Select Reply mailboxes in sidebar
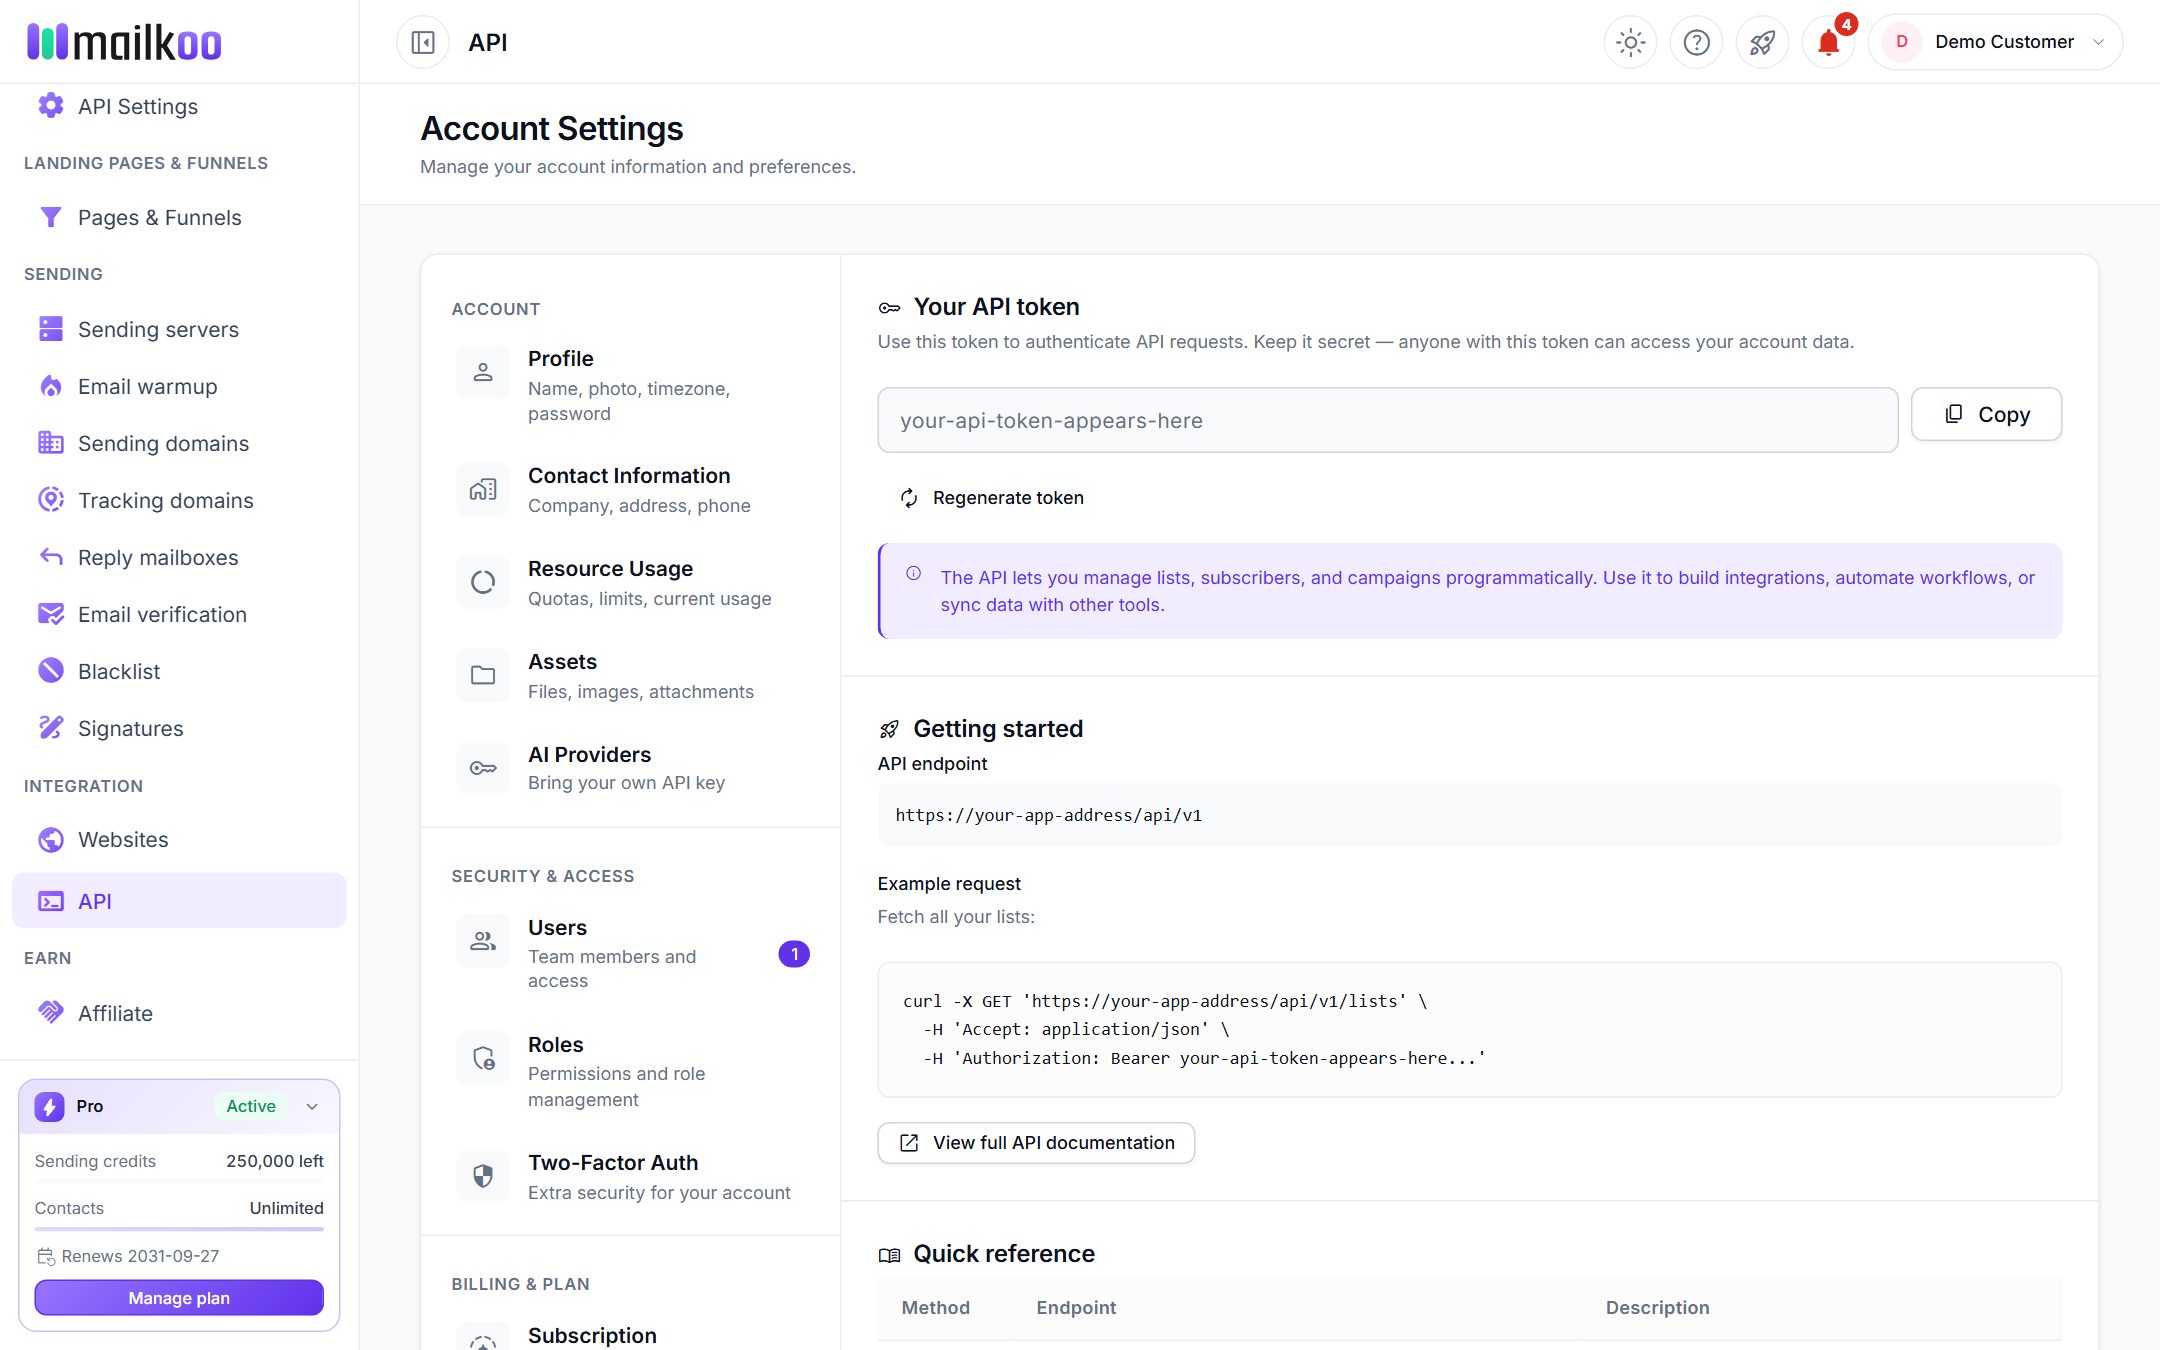The image size is (2160, 1350). click(179, 557)
